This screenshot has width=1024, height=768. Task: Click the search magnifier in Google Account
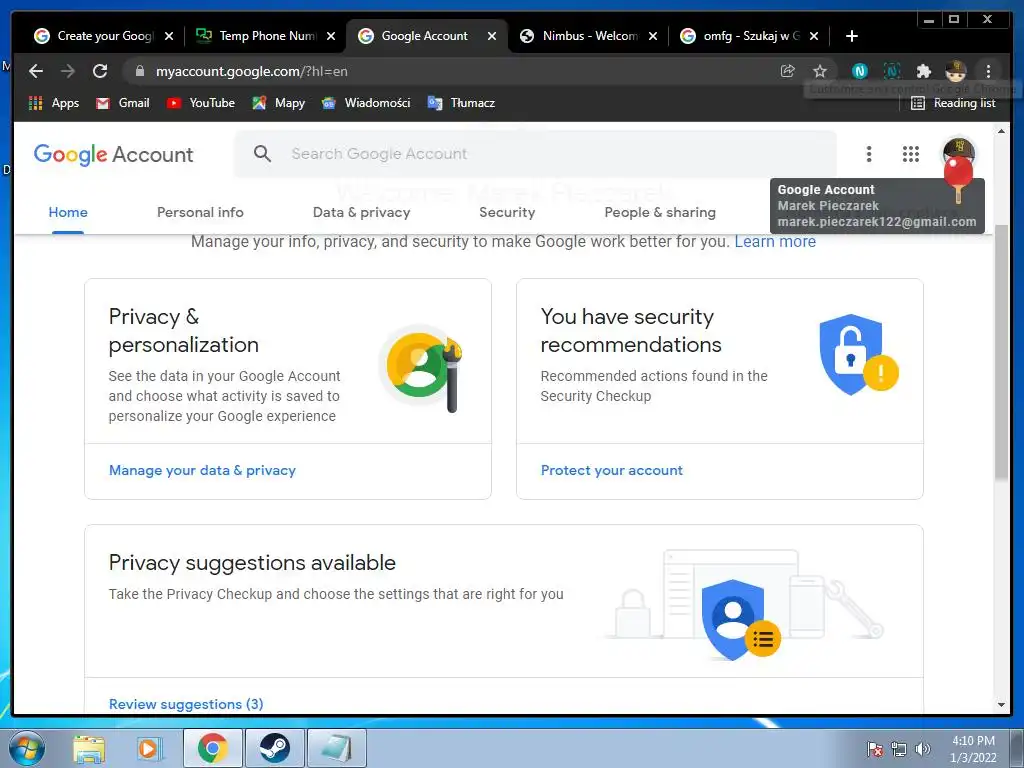[x=263, y=153]
